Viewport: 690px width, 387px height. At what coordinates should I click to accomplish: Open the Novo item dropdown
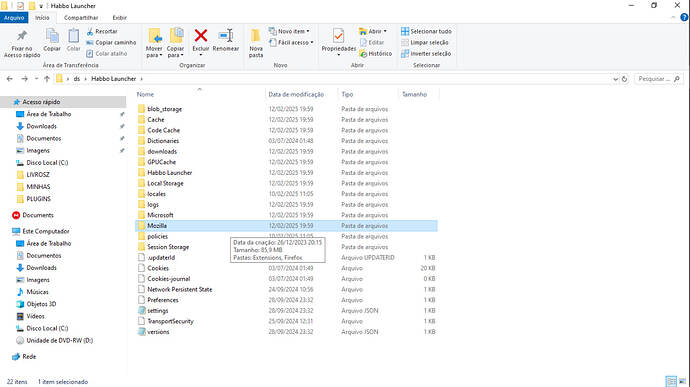289,31
